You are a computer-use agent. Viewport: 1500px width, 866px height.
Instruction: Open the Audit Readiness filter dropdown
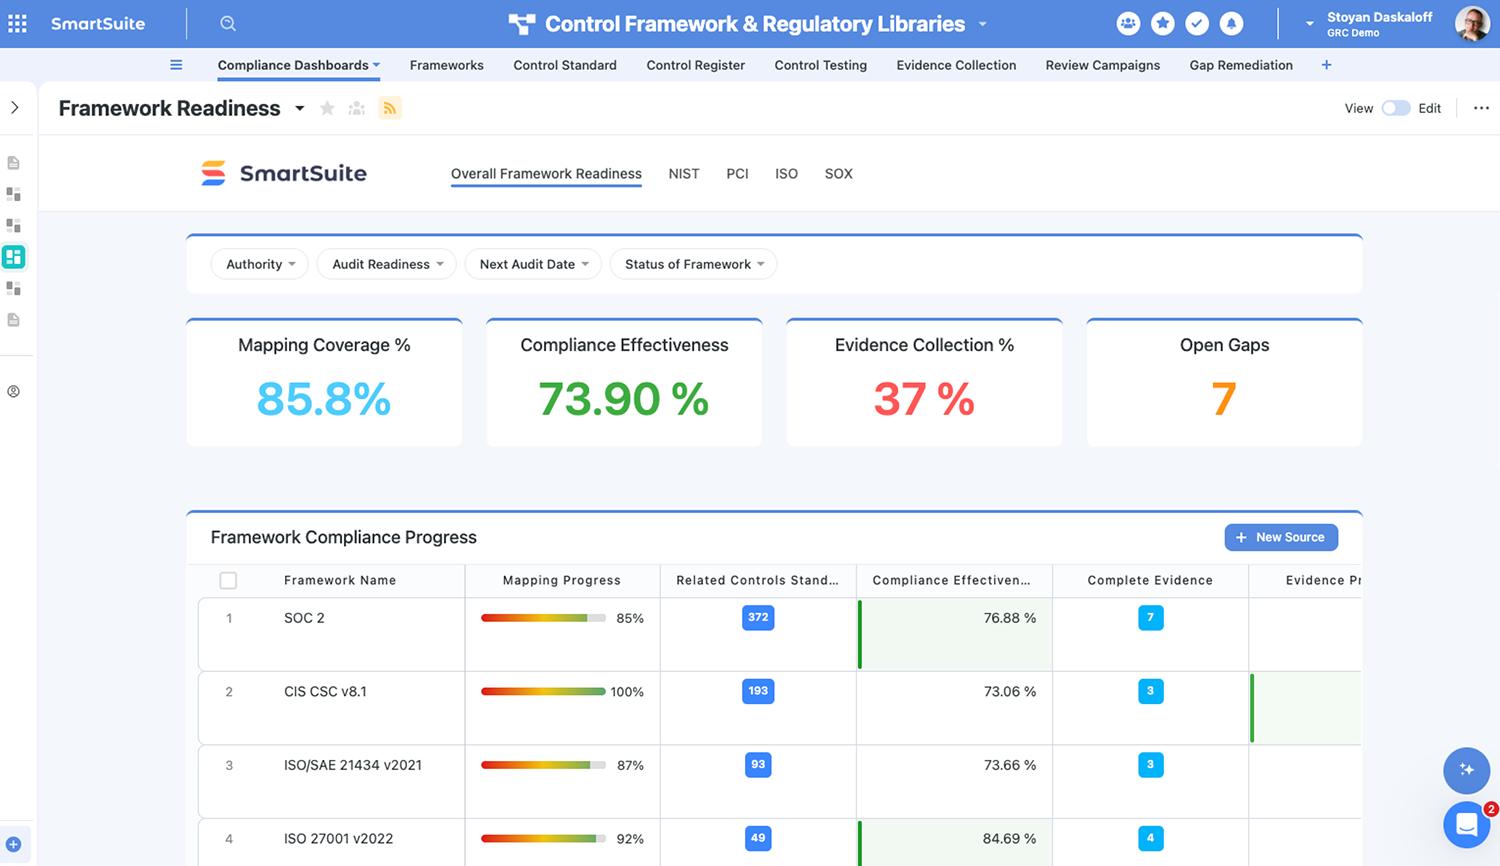coord(387,264)
